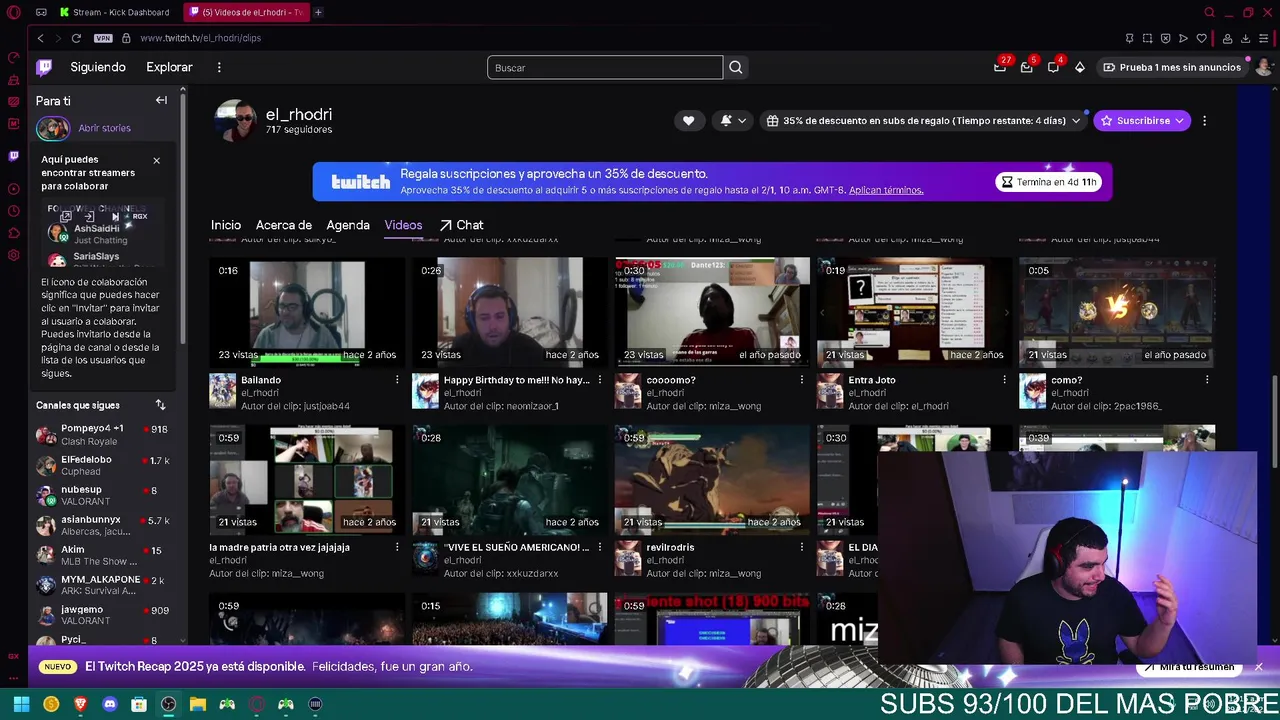Open the coooomo? clip thumbnail
1280x720 pixels.
point(712,312)
